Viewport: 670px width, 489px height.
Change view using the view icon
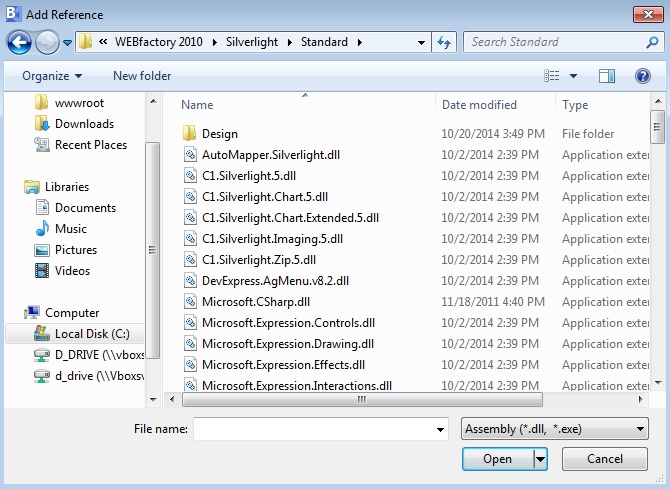552,76
